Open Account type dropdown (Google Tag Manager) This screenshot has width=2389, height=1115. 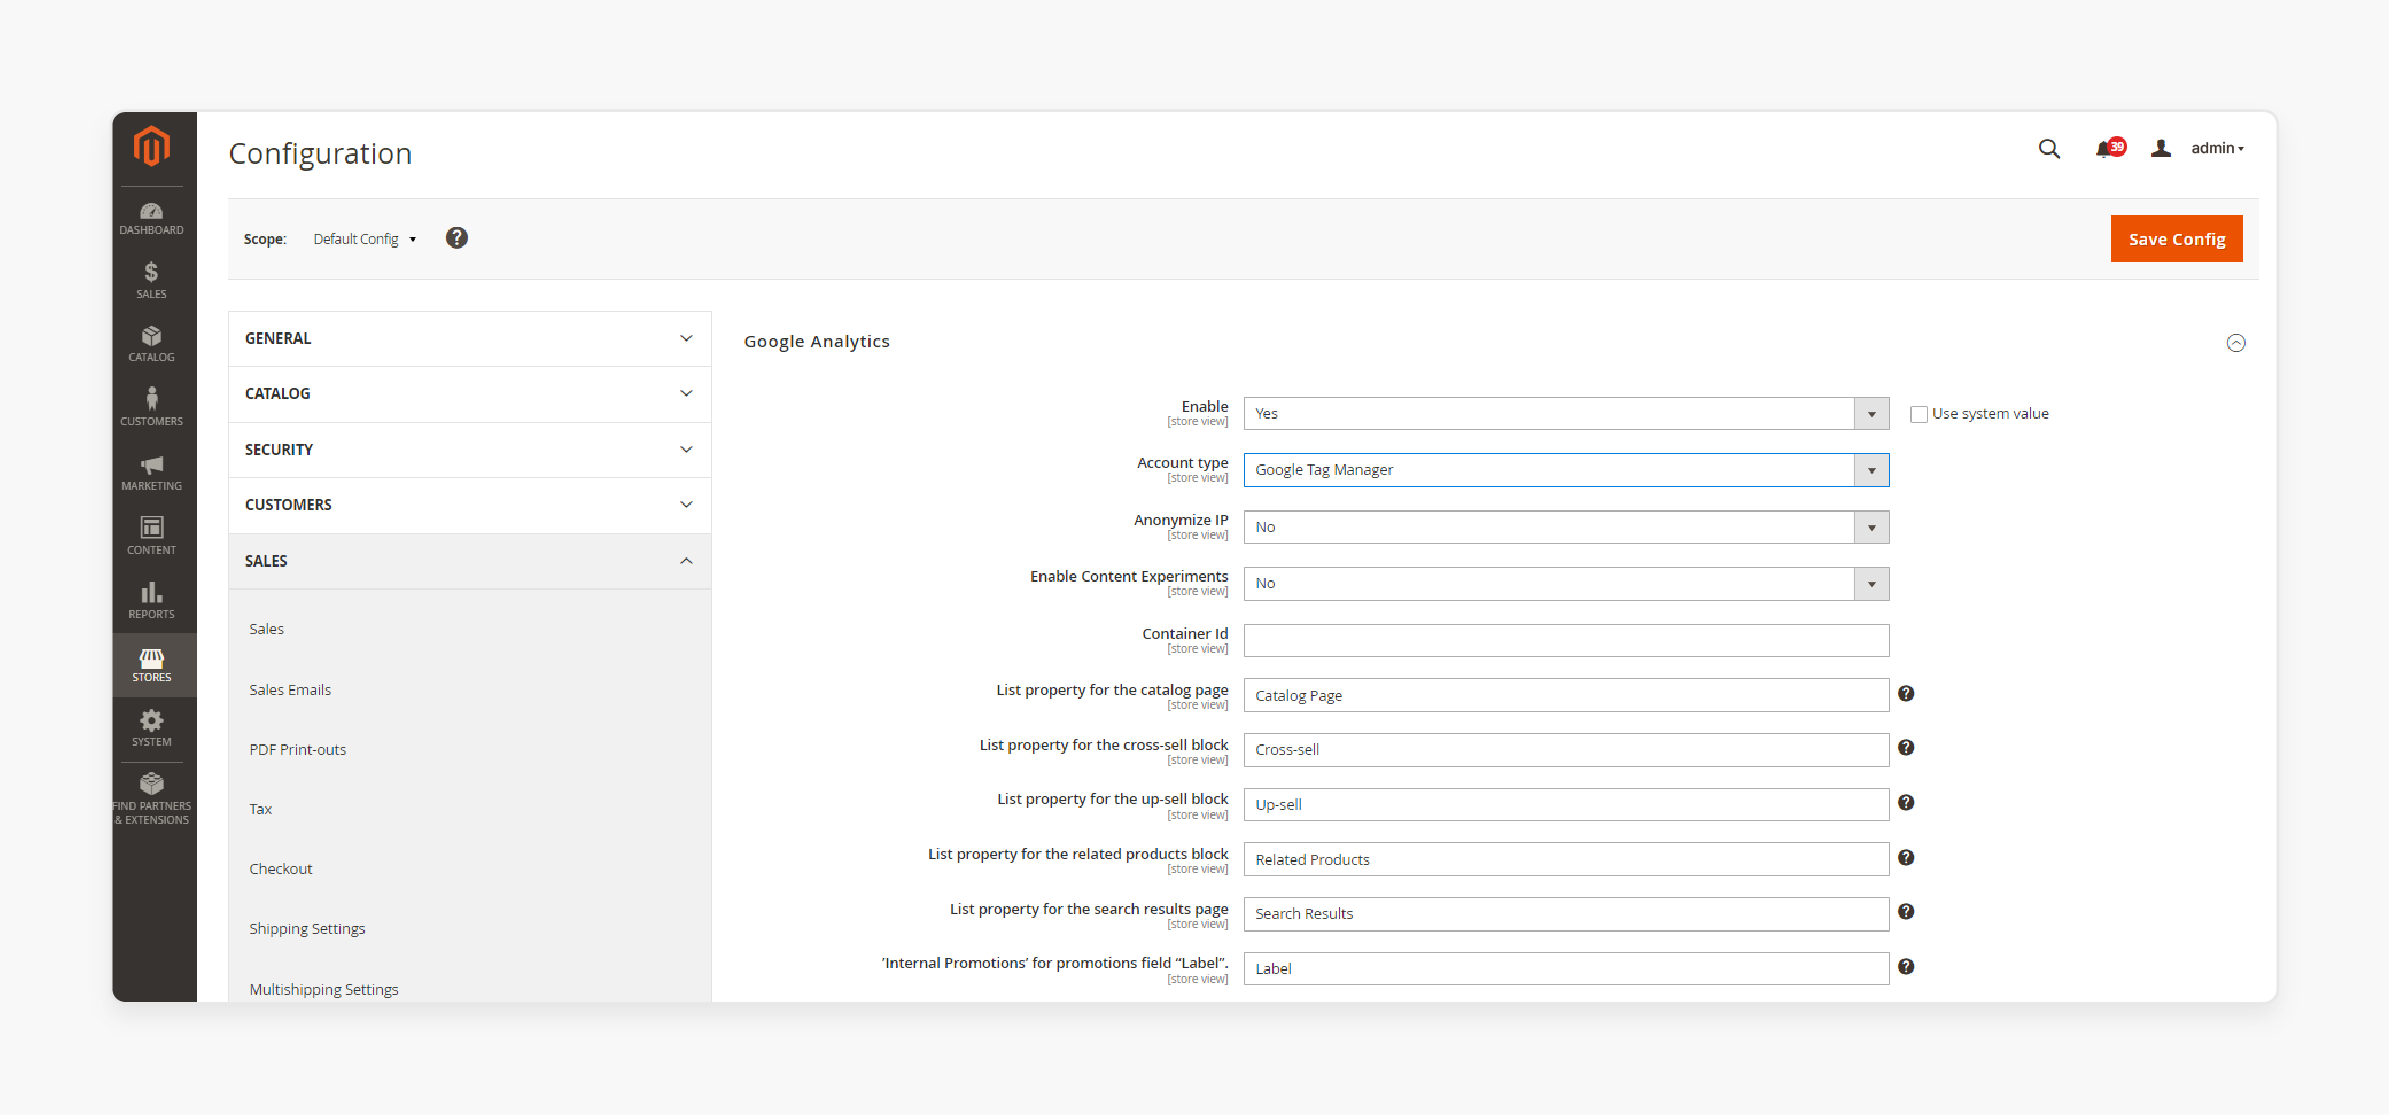coord(1566,470)
